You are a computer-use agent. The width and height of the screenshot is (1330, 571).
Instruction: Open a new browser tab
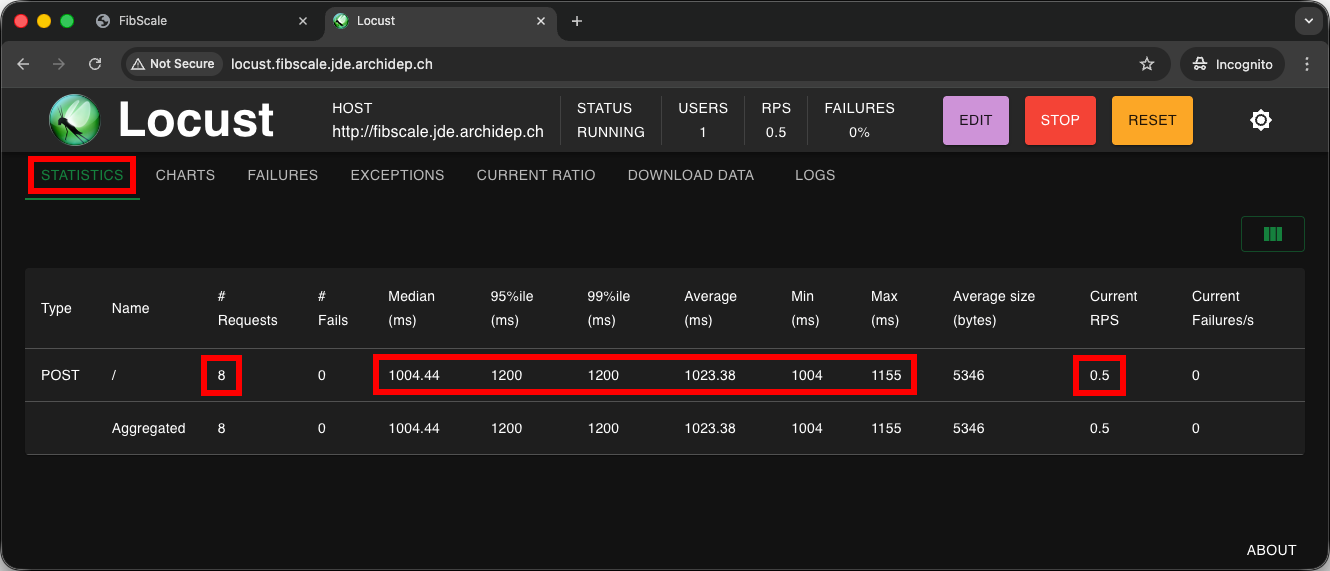click(577, 21)
